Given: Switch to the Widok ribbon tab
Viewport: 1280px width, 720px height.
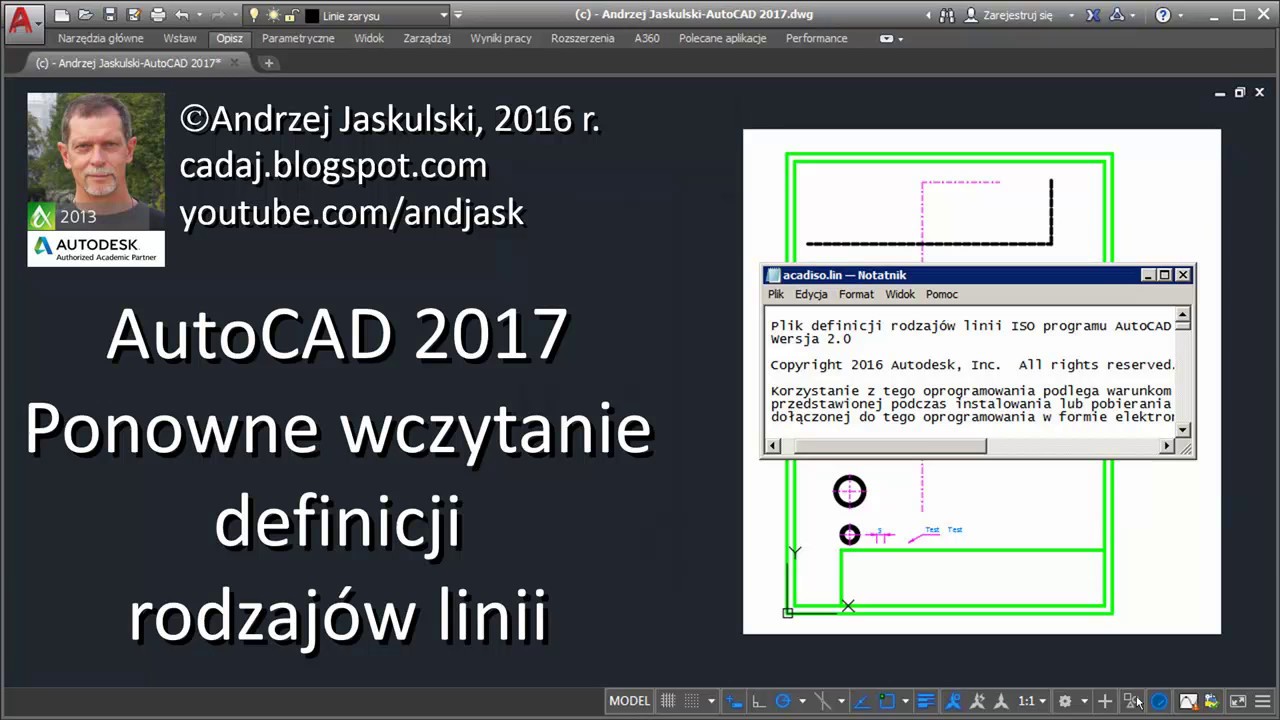Looking at the screenshot, I should click(x=369, y=38).
